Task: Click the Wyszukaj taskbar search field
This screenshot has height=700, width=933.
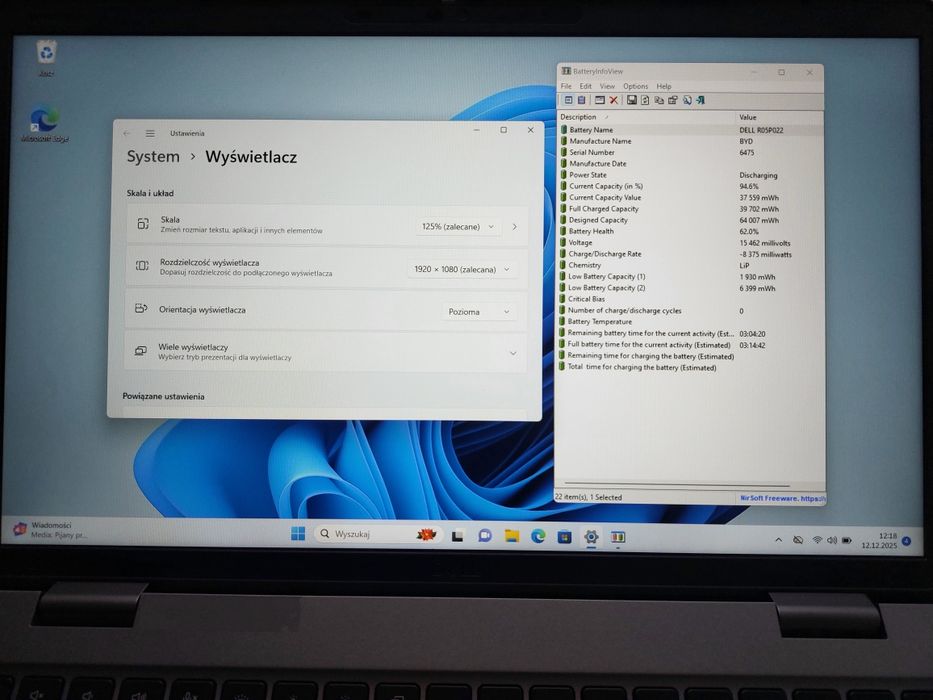Action: 377,534
